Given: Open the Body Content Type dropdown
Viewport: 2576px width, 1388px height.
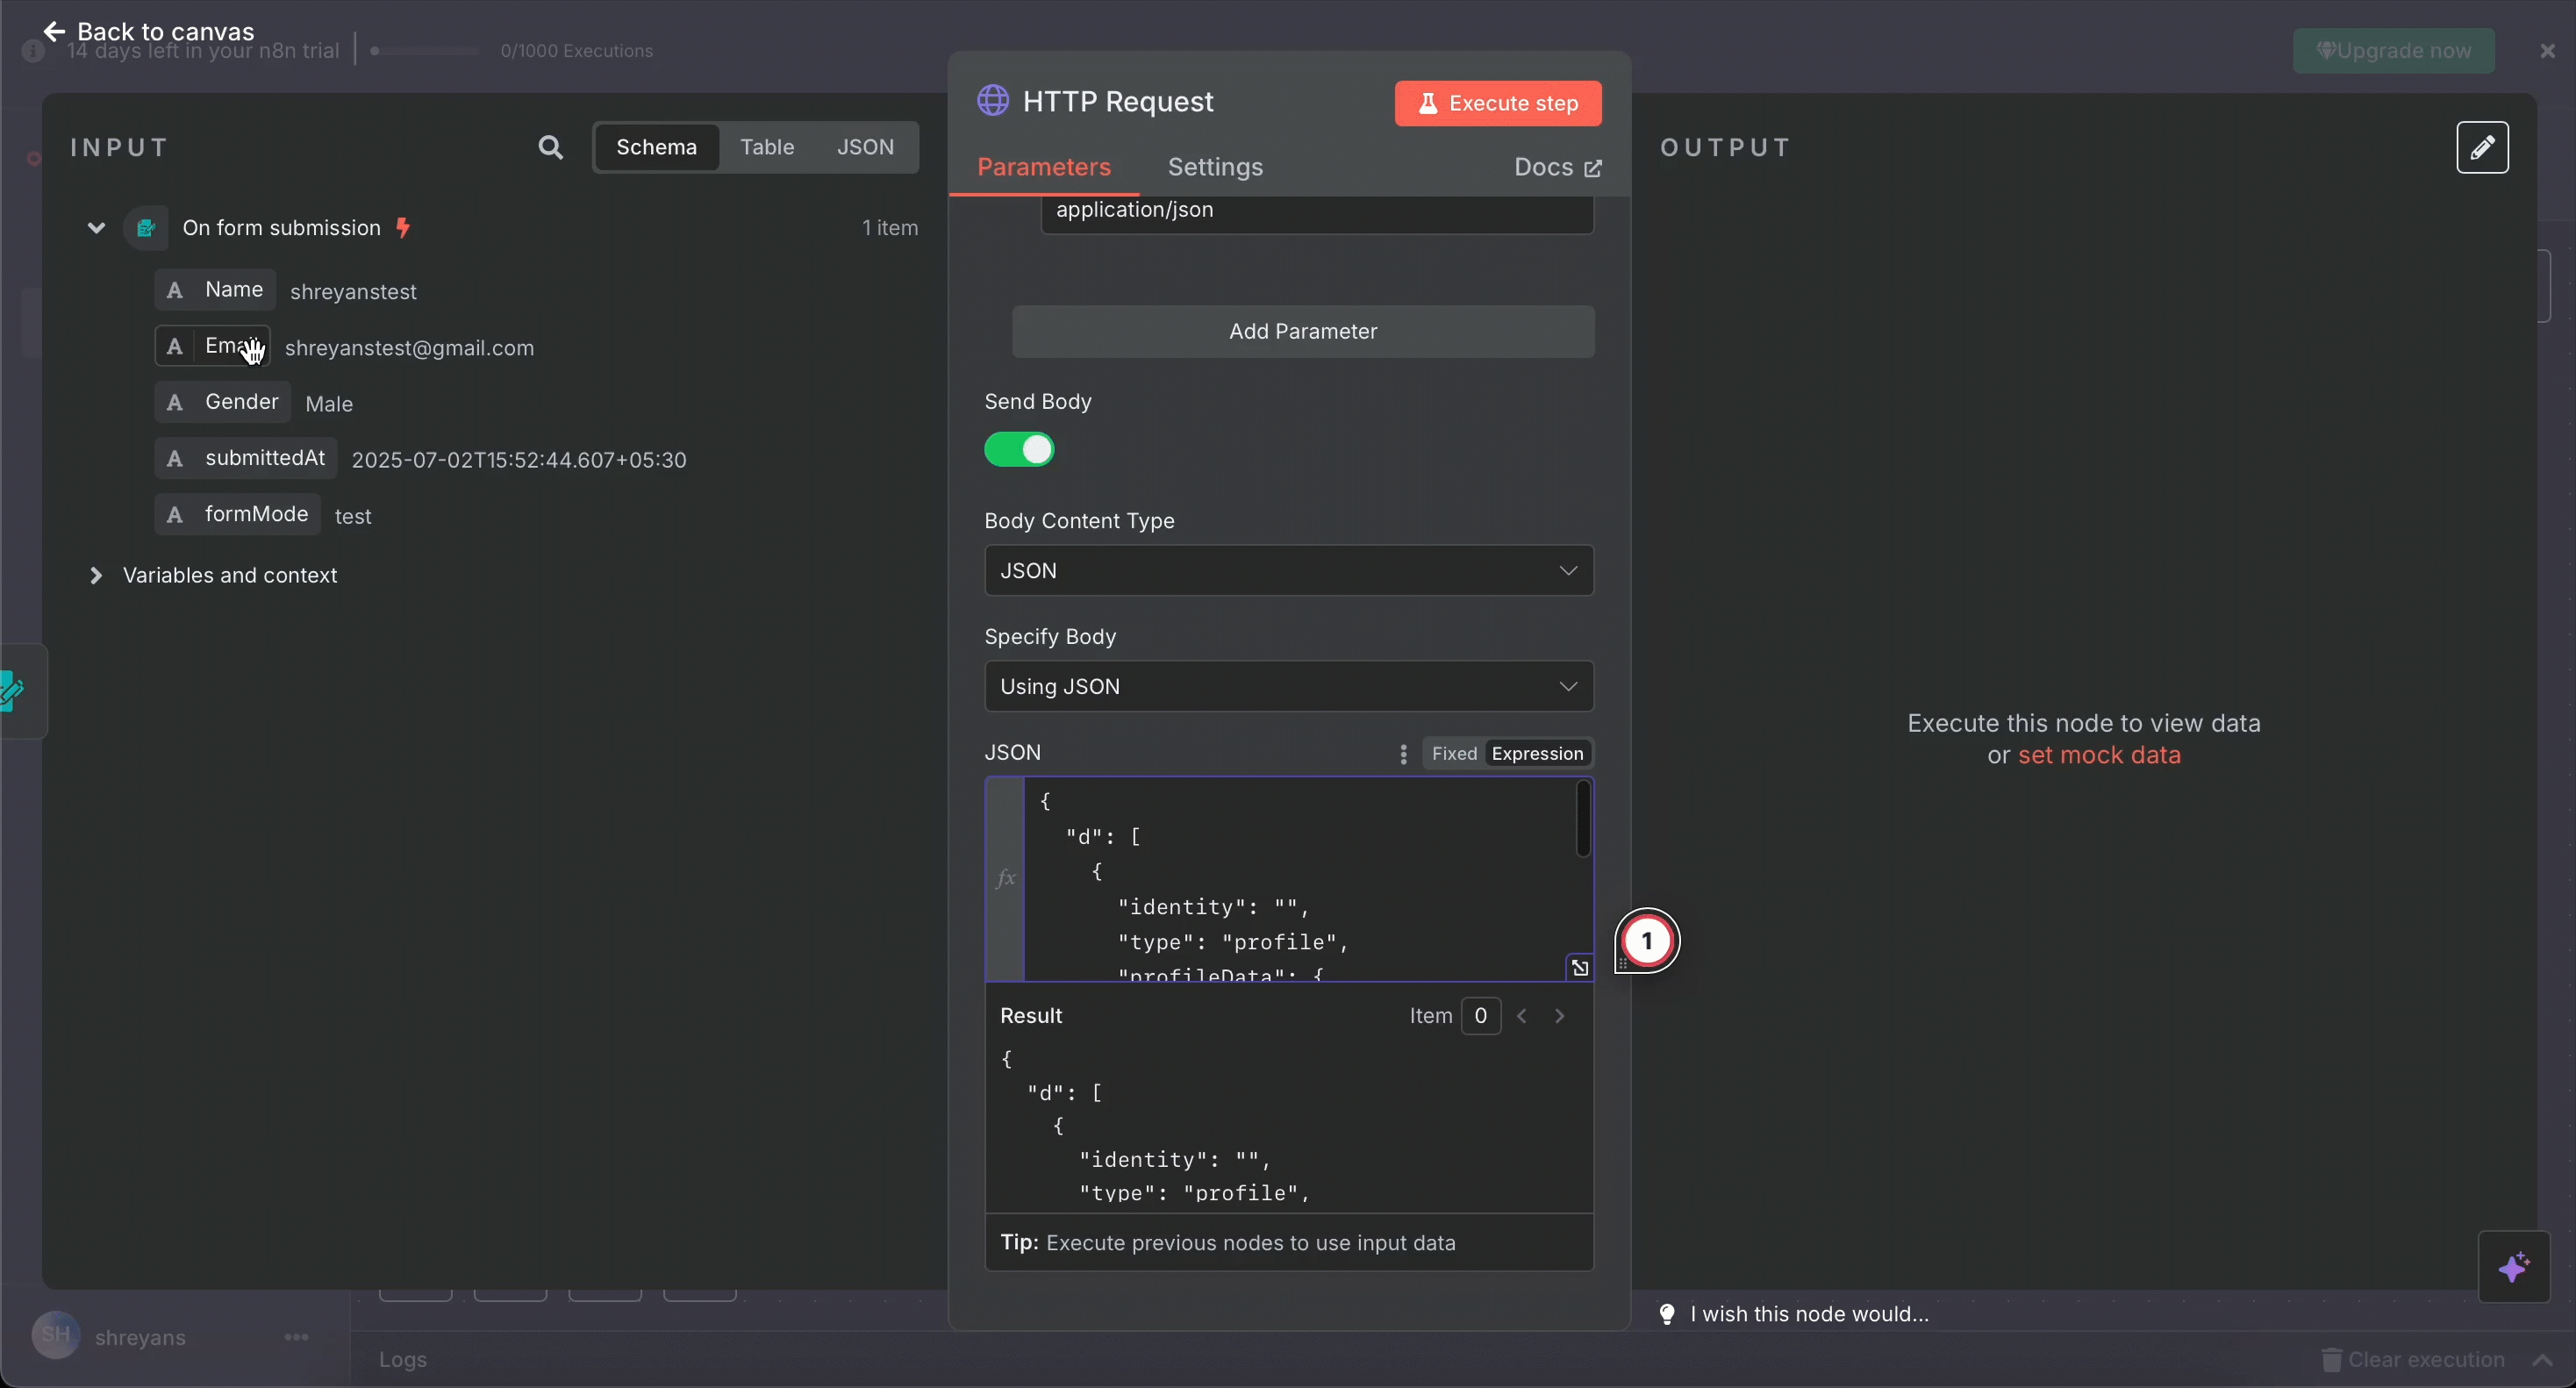Looking at the screenshot, I should tap(1288, 570).
